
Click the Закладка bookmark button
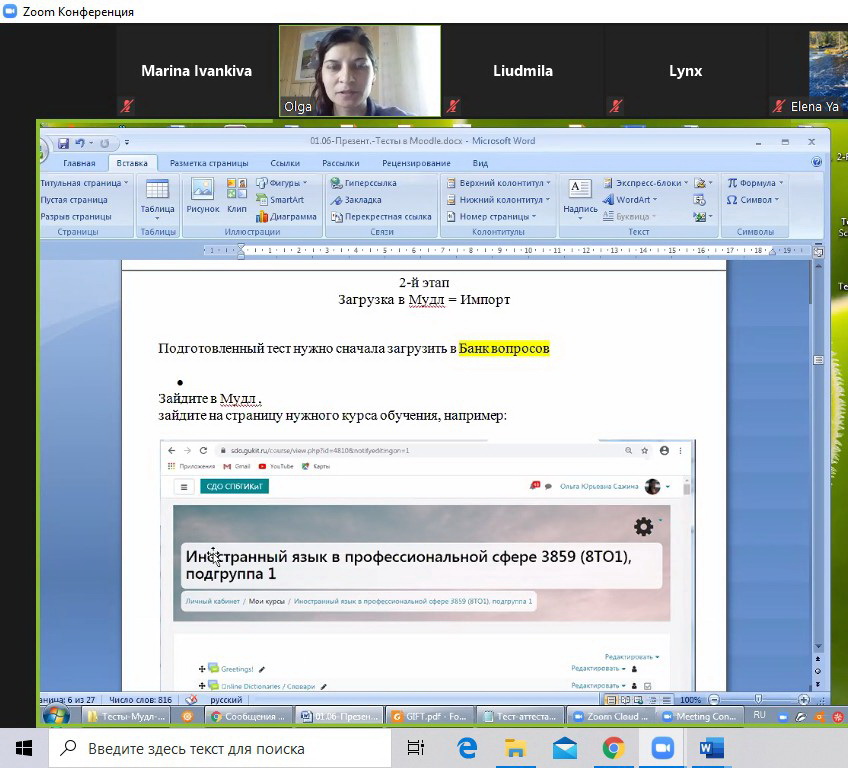(356, 200)
